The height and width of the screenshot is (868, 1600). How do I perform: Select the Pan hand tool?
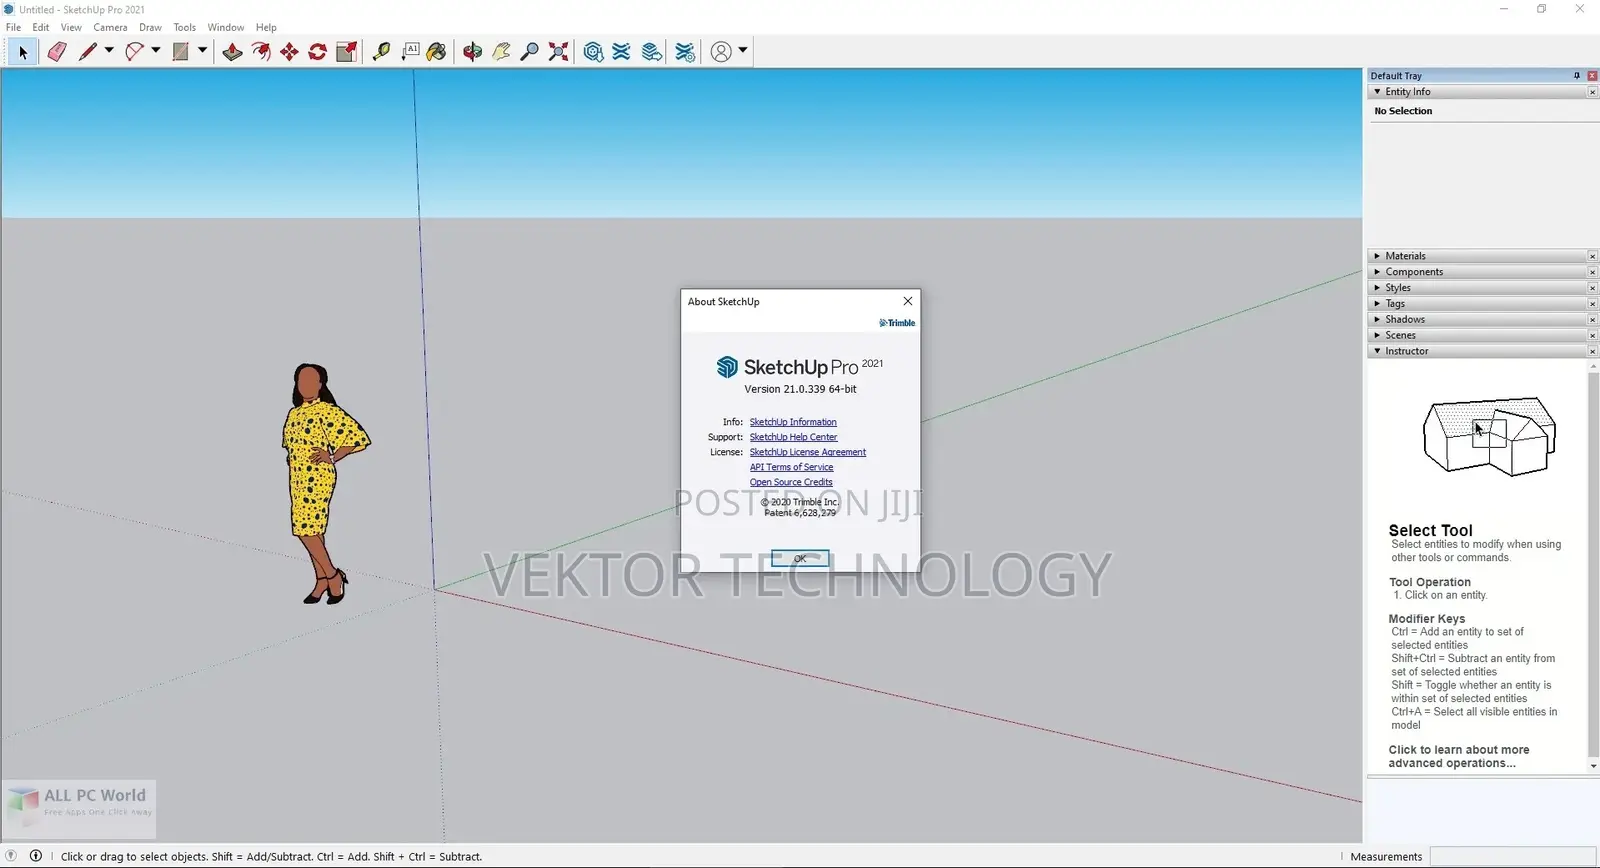pyautogui.click(x=501, y=52)
